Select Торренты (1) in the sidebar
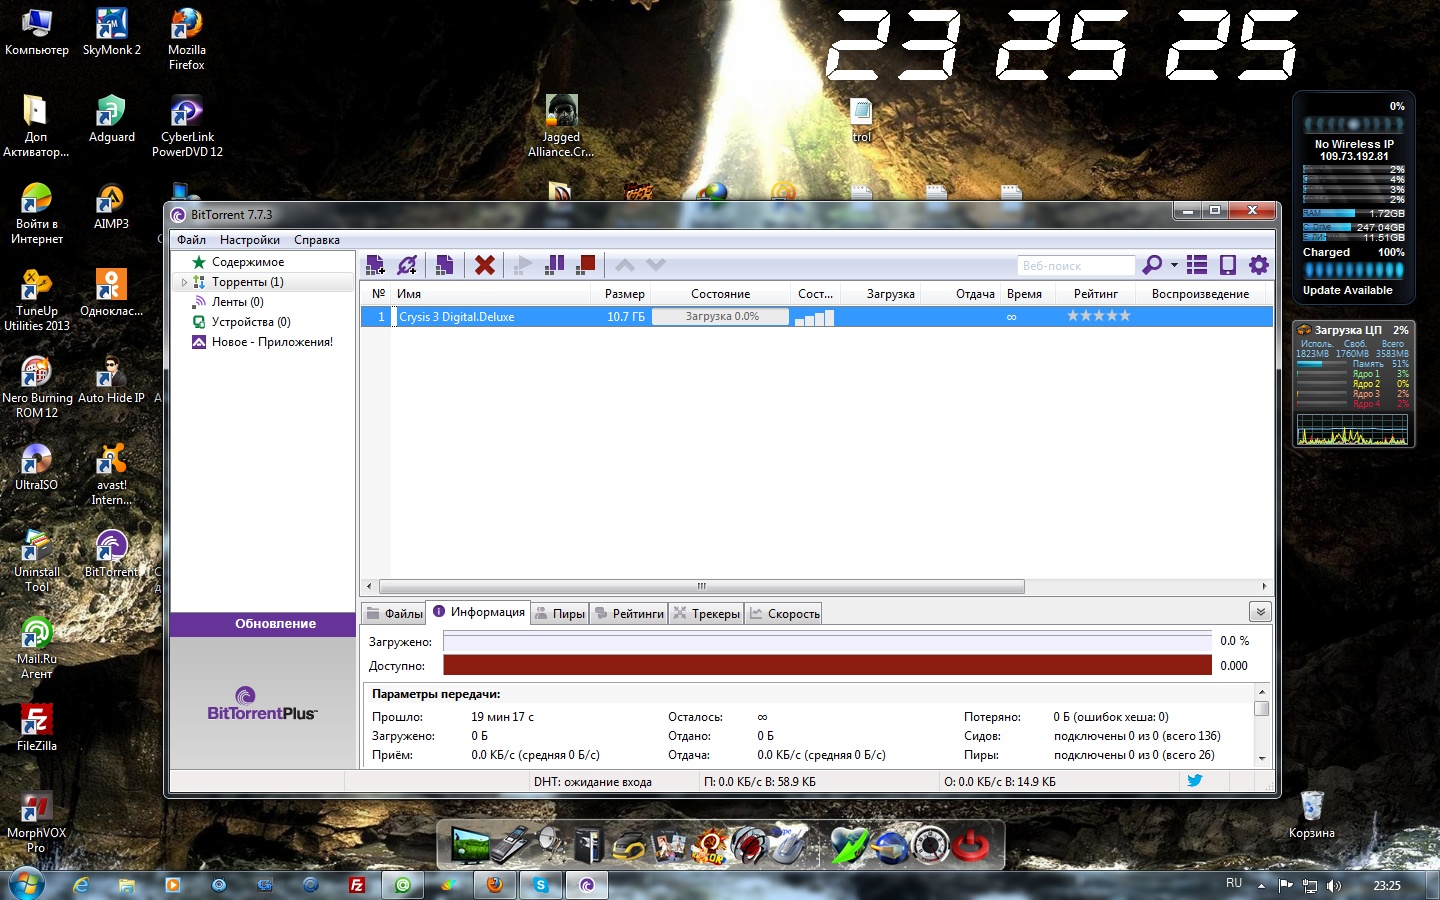Image resolution: width=1440 pixels, height=900 pixels. click(x=248, y=282)
